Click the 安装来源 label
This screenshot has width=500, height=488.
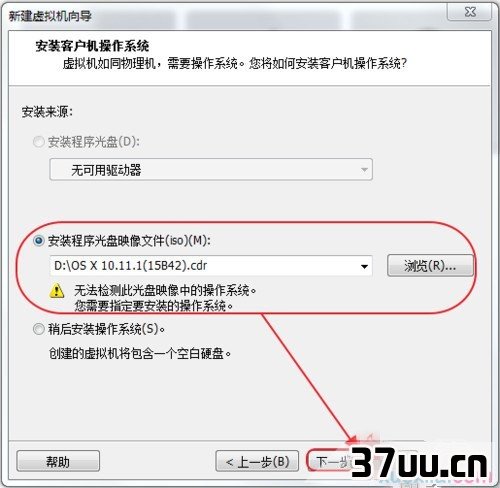click(47, 112)
